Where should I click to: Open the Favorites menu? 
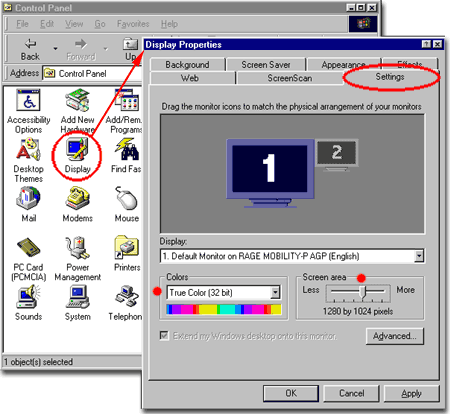click(x=133, y=24)
